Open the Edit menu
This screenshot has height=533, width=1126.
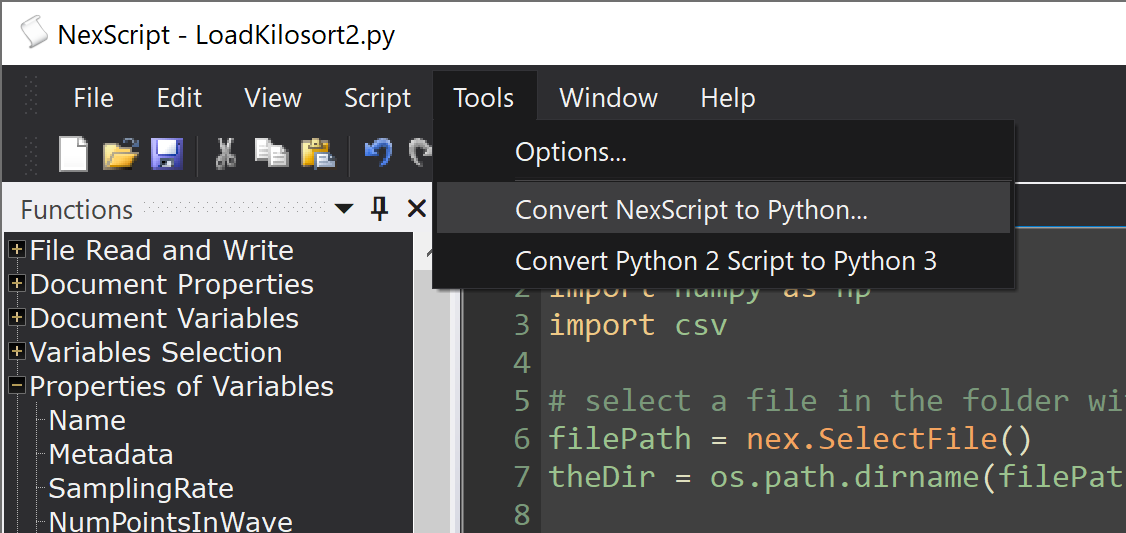coord(180,98)
